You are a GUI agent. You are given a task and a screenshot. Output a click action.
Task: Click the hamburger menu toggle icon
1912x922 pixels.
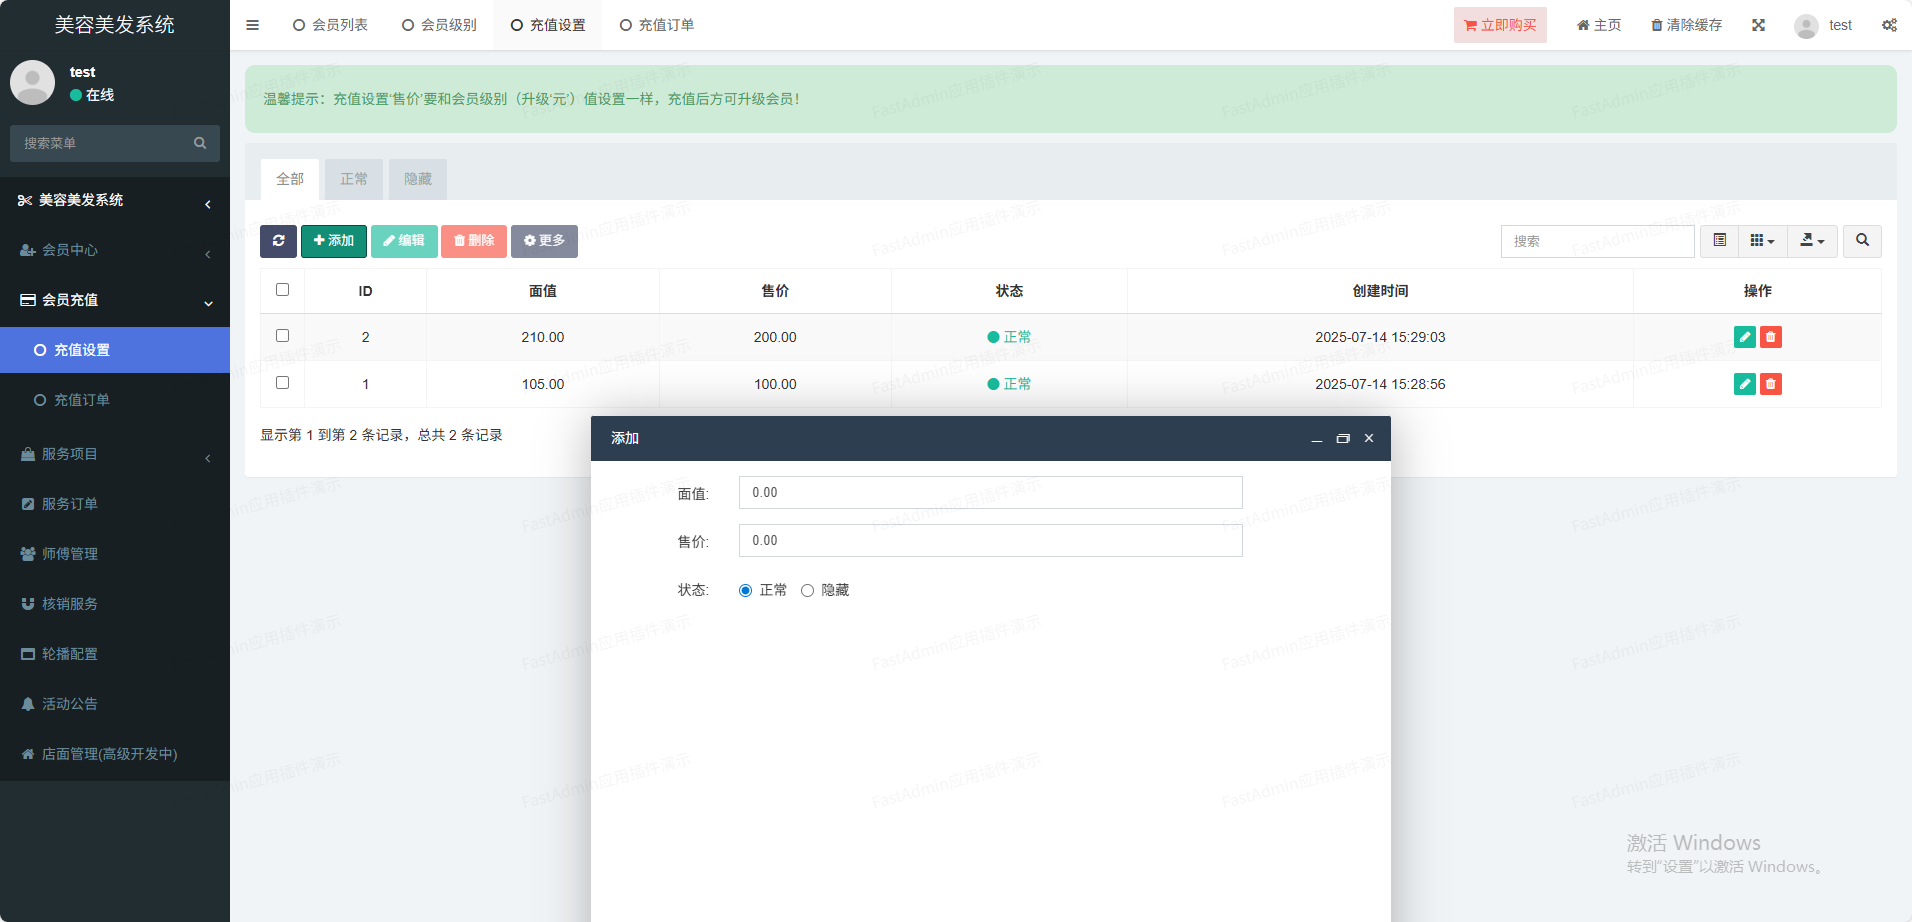[253, 25]
